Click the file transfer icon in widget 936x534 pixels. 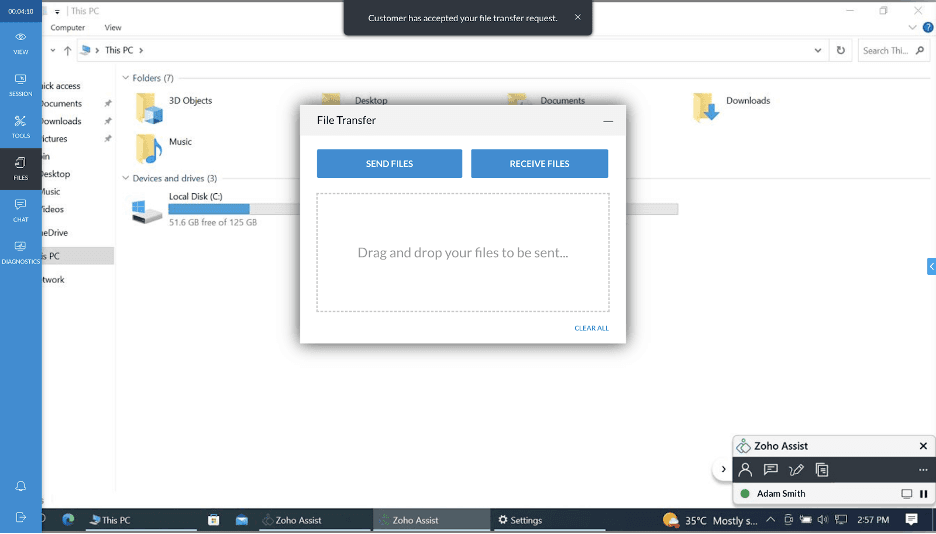[x=822, y=470]
